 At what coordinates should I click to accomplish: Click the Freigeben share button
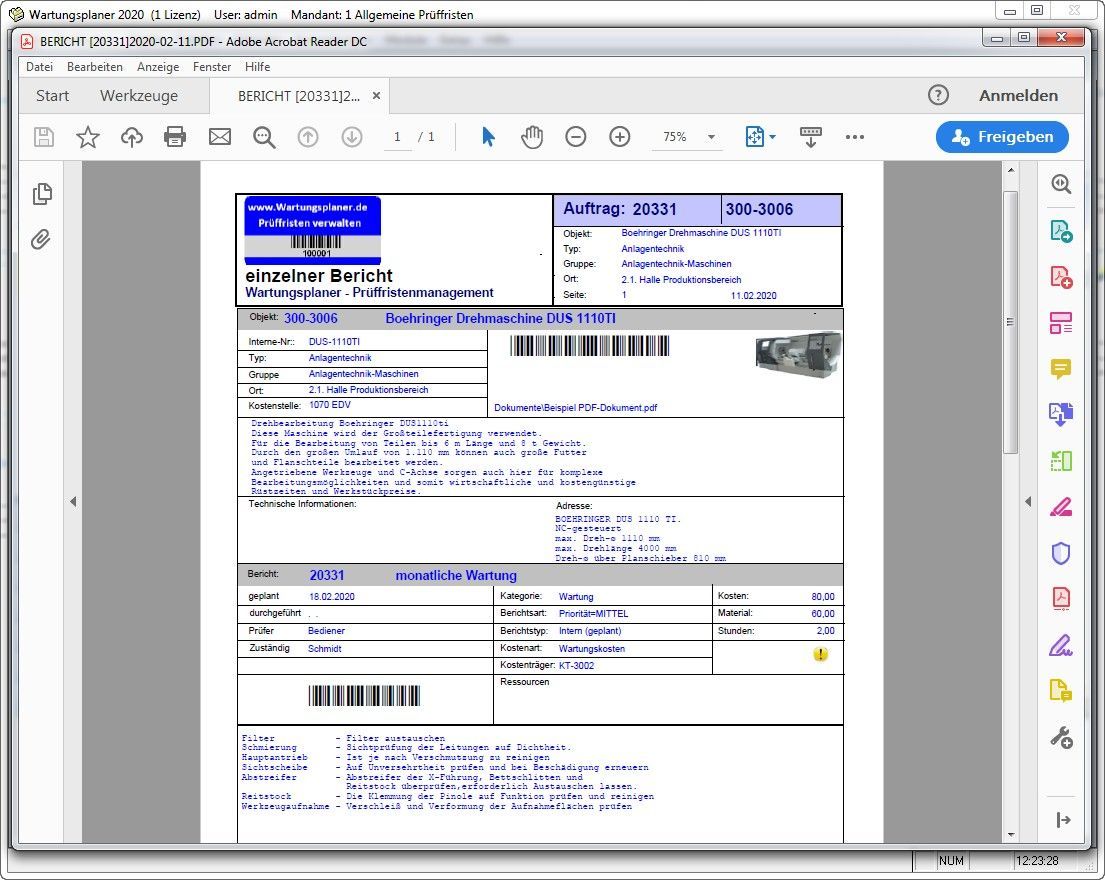[1002, 137]
